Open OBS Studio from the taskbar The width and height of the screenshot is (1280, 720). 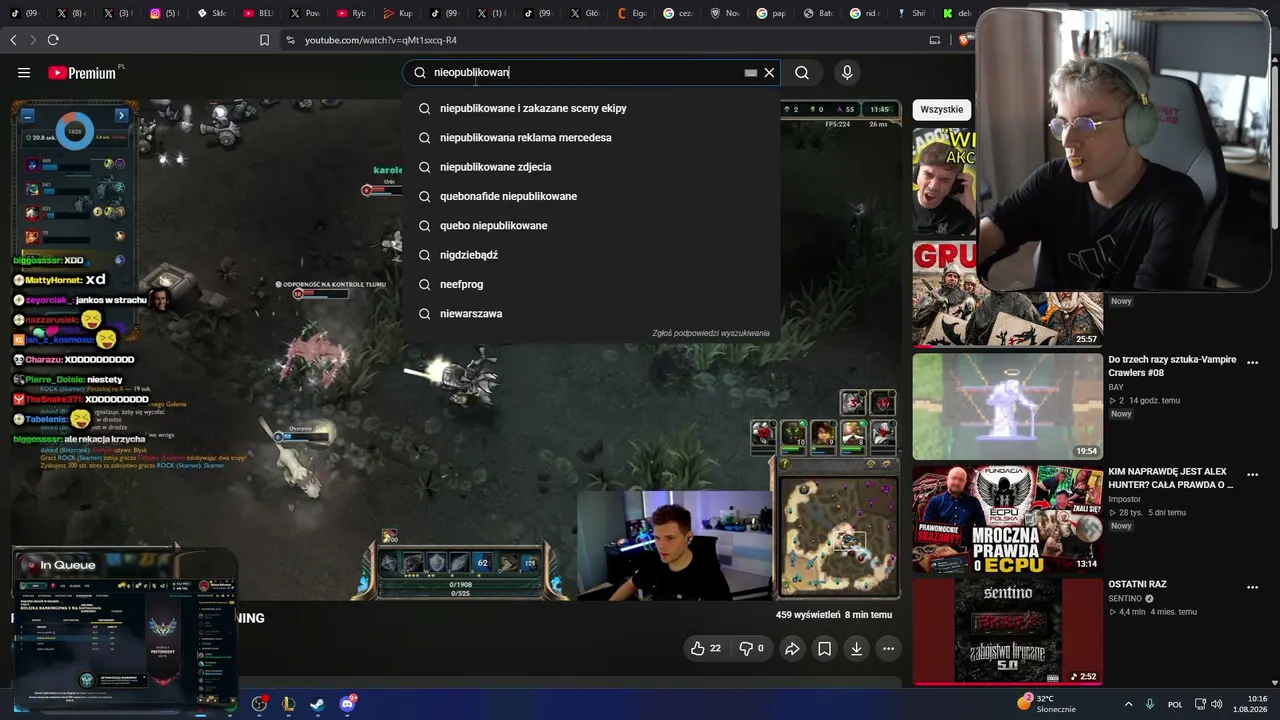(259, 704)
